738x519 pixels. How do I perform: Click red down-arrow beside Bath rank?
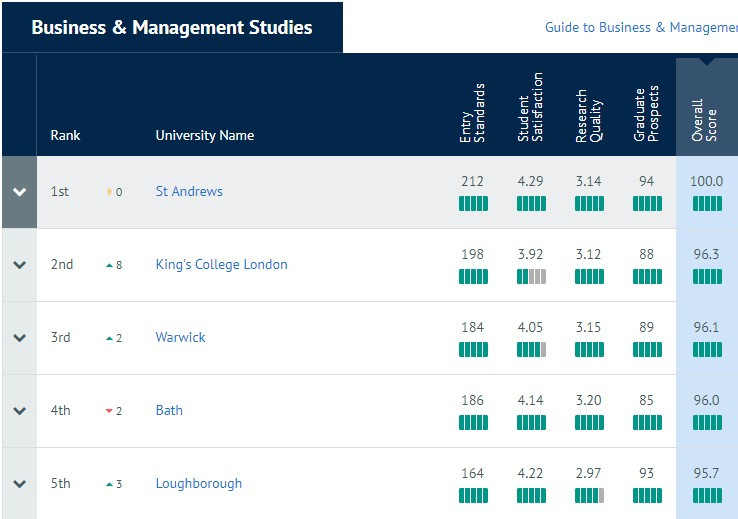click(109, 411)
